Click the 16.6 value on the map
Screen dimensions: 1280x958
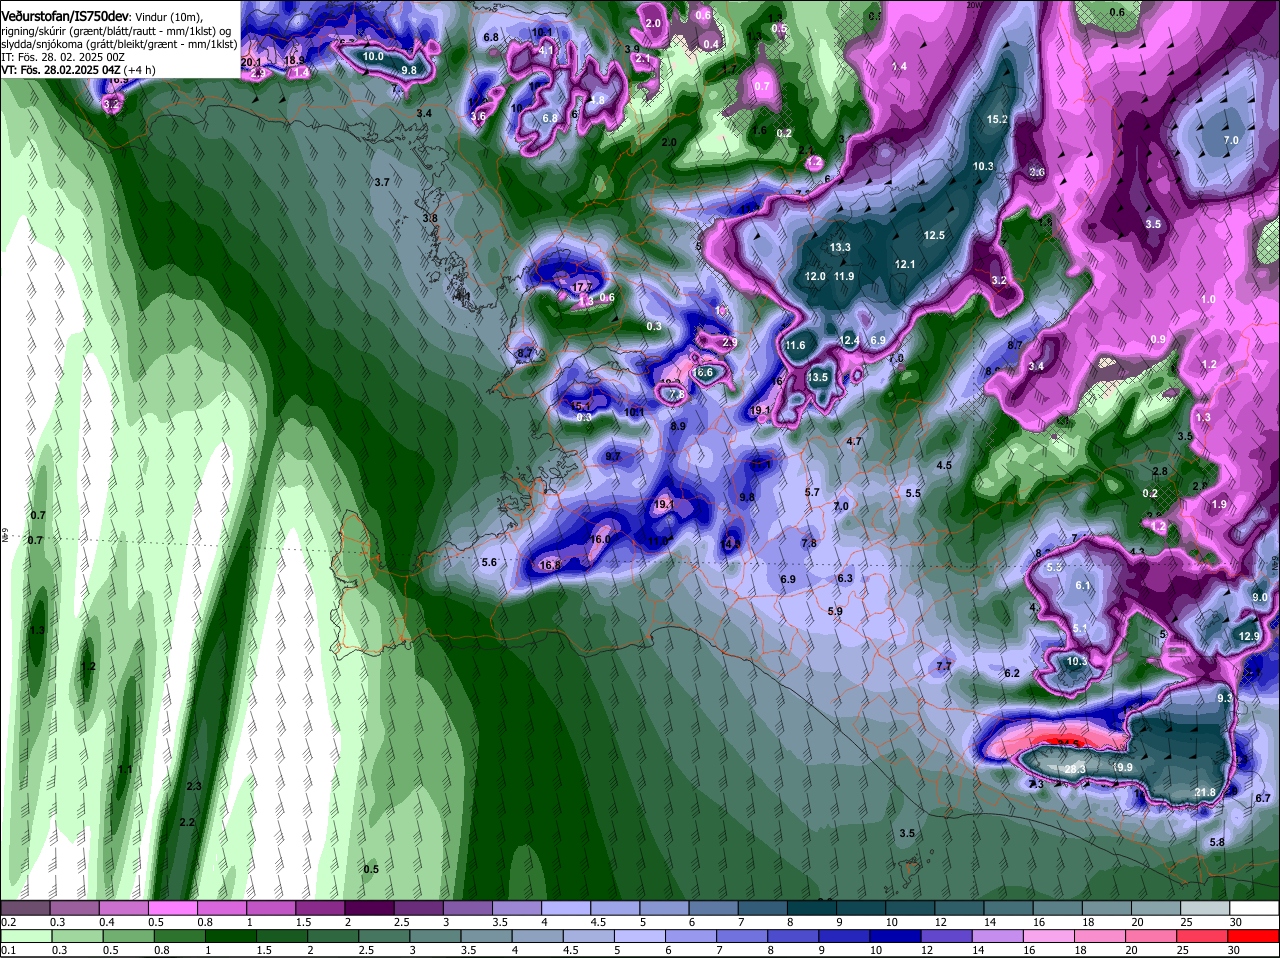704,372
